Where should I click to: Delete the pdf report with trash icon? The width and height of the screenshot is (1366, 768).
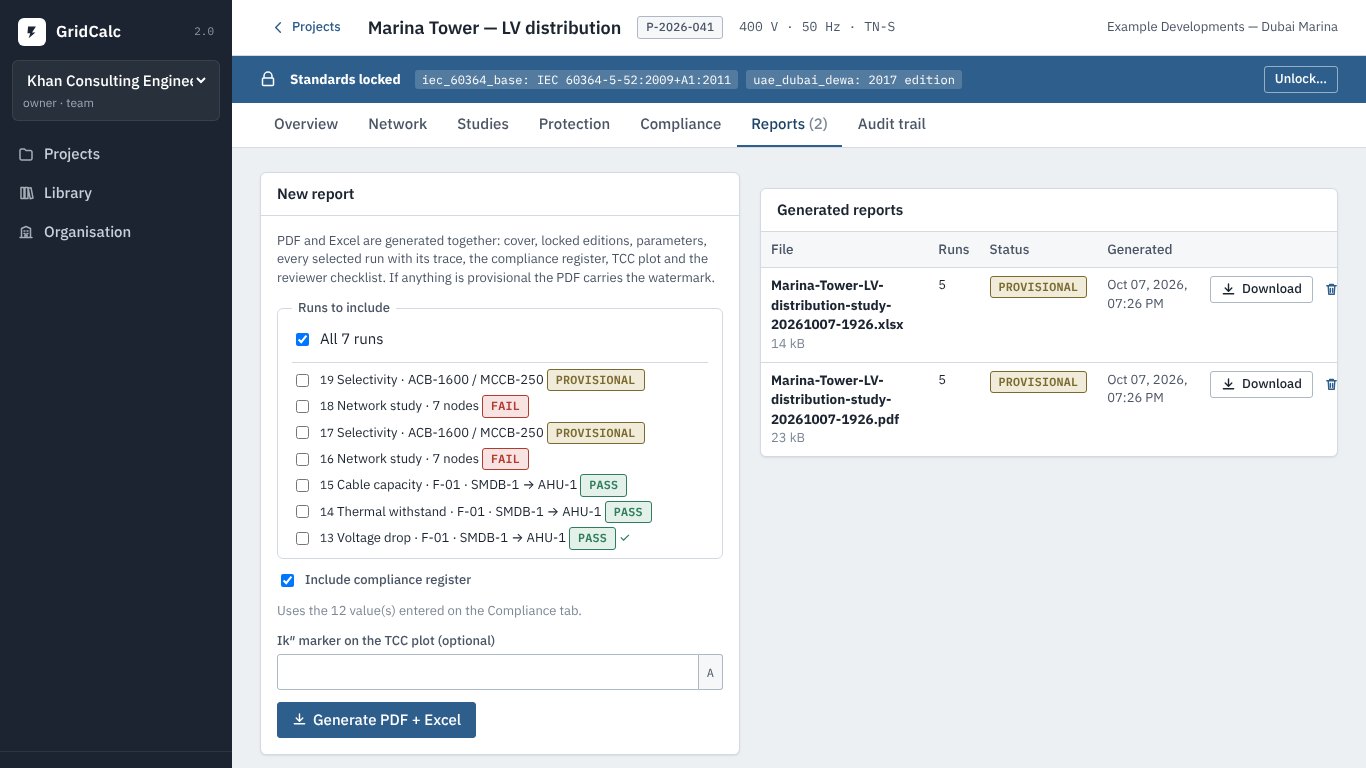pyautogui.click(x=1331, y=384)
